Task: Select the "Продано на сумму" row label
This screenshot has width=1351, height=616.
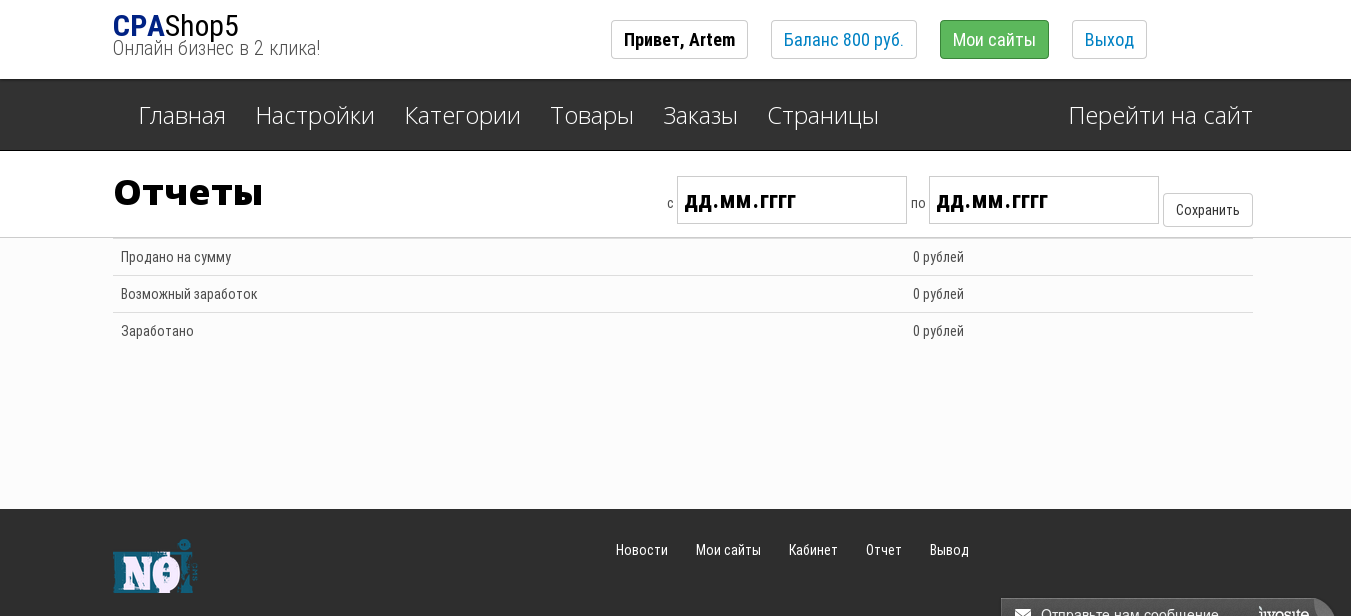Action: click(x=176, y=257)
